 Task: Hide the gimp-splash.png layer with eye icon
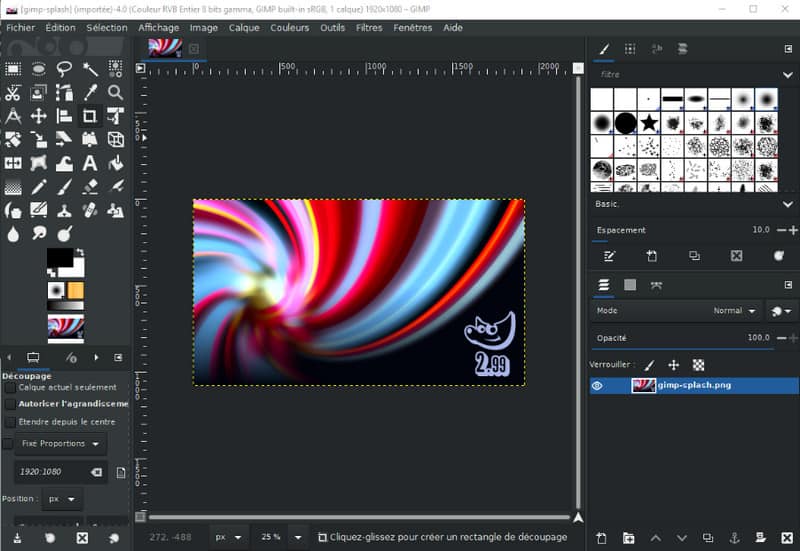point(596,386)
